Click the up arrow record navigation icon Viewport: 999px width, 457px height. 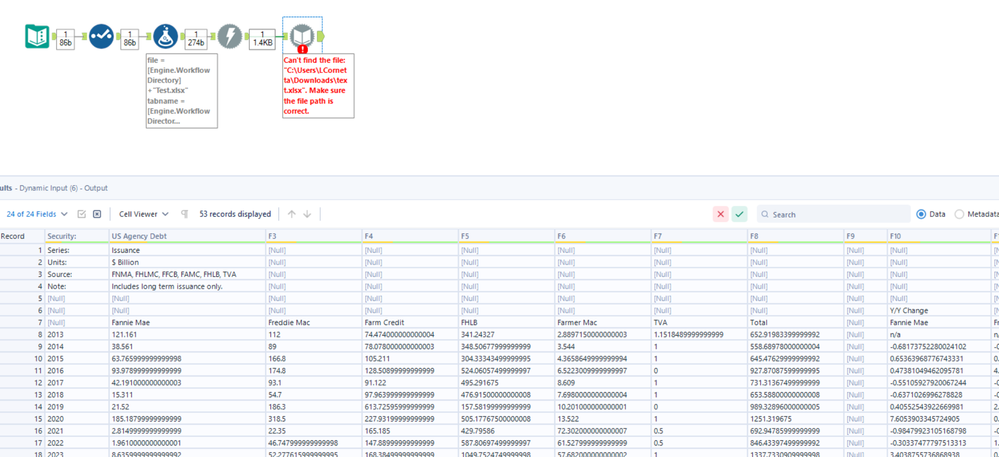point(292,214)
